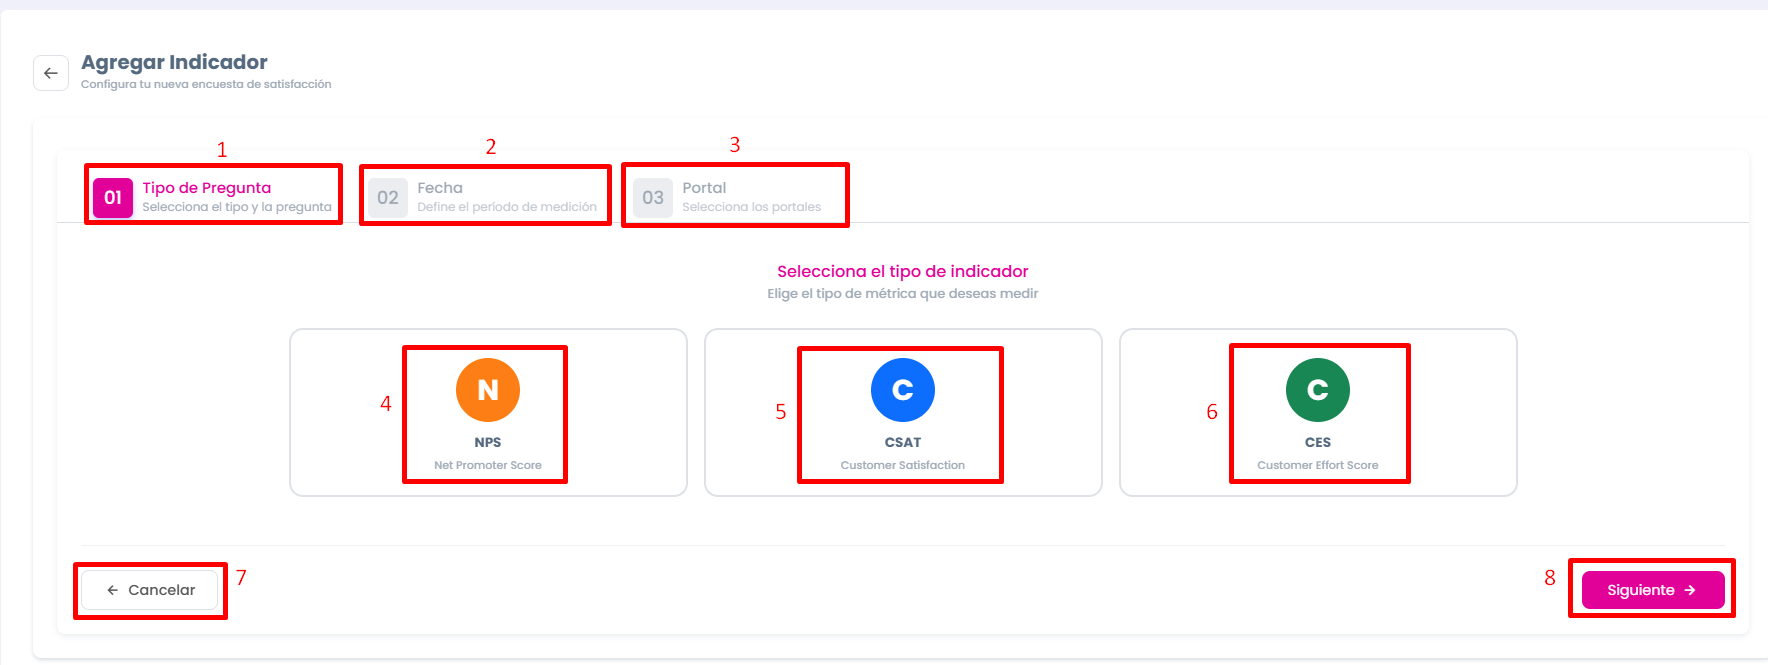Choose the CSAT indicator card

pyautogui.click(x=903, y=412)
